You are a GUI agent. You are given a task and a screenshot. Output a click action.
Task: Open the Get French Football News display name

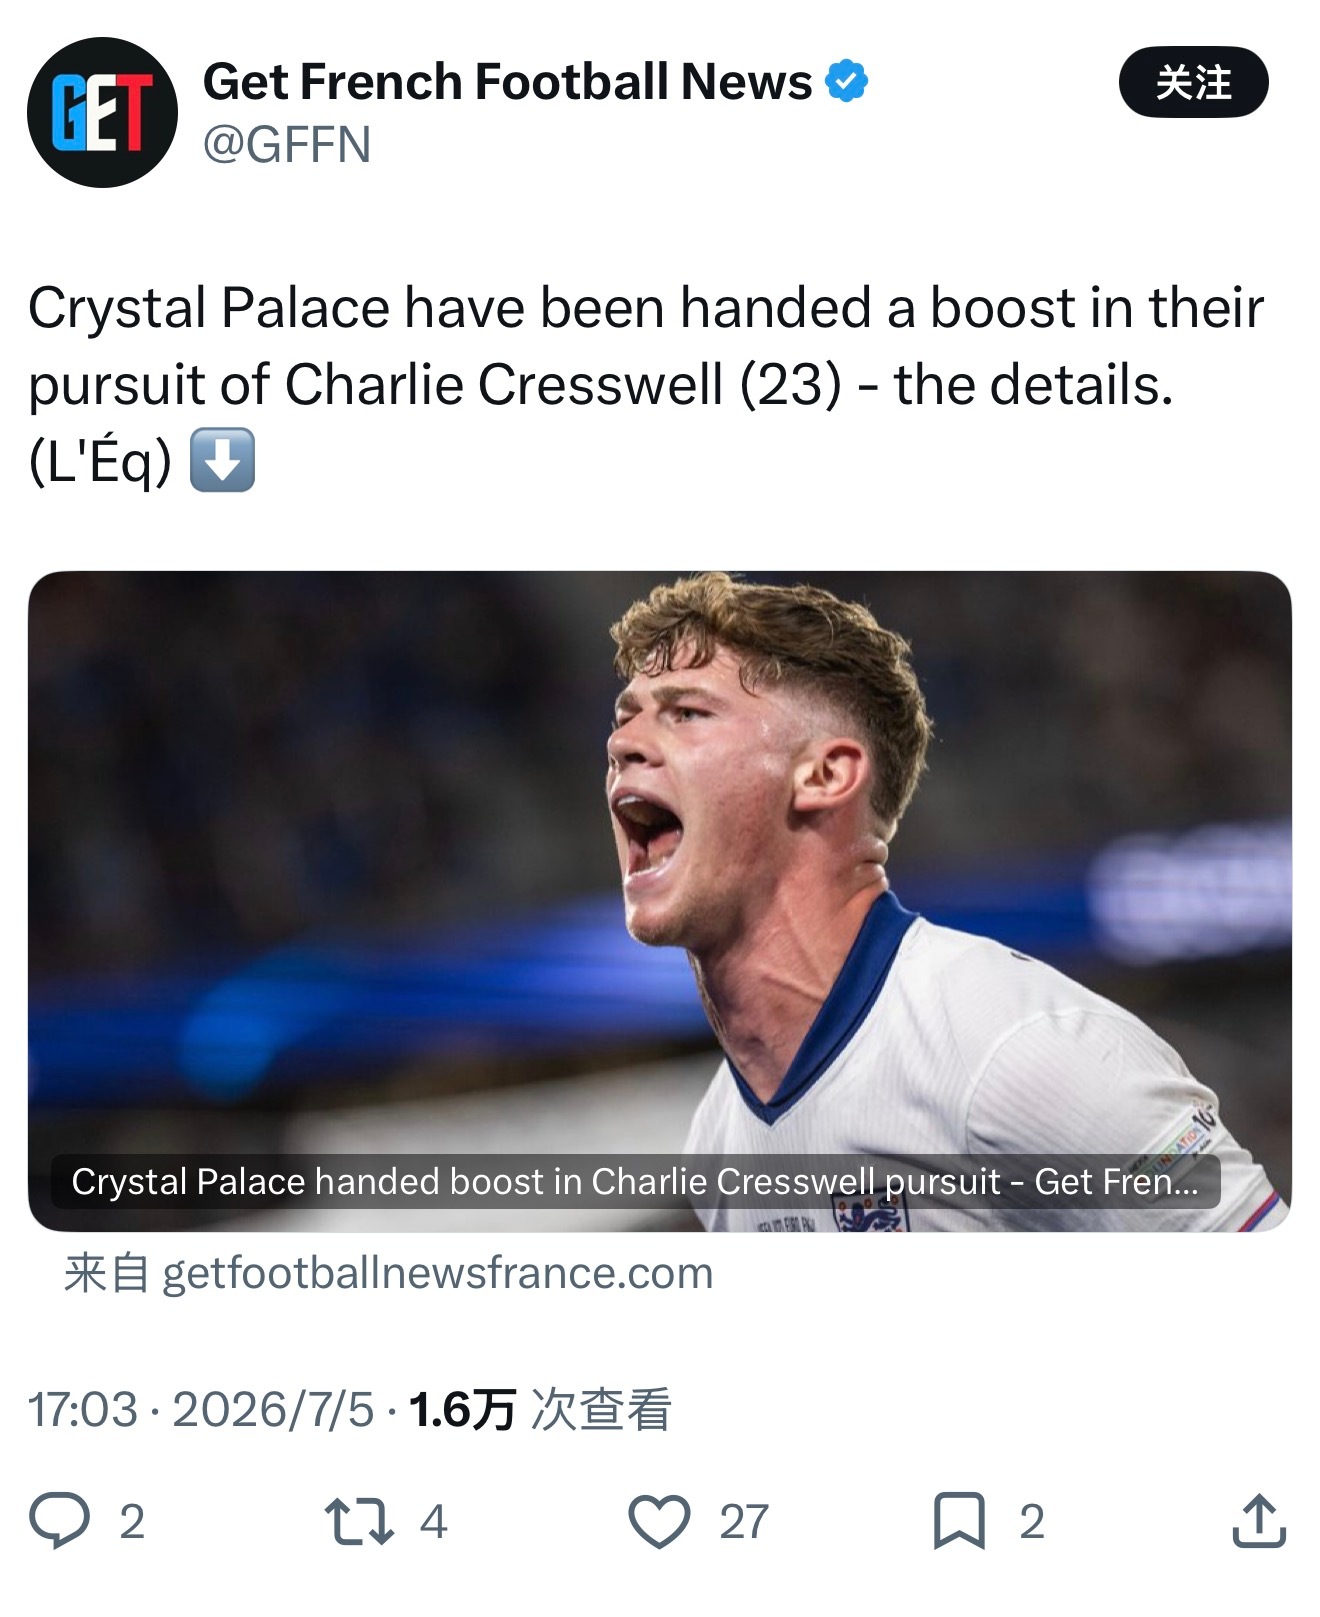[x=507, y=82]
